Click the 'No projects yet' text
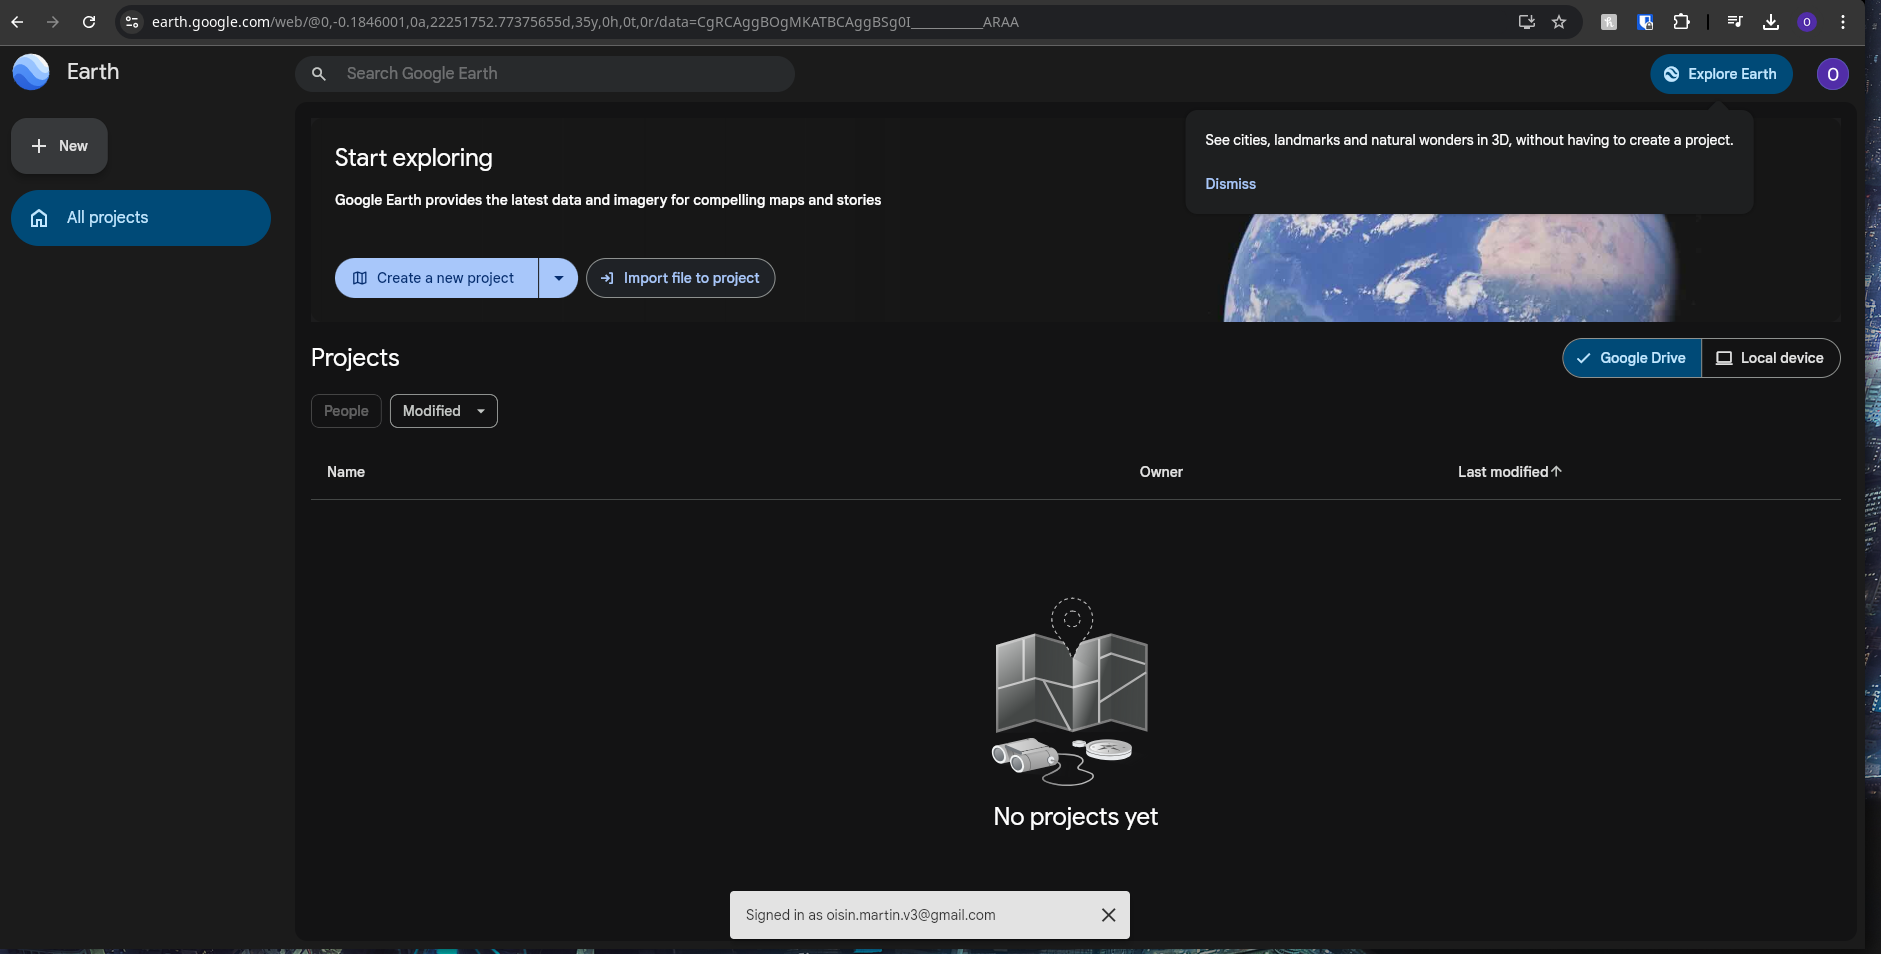 pos(1076,817)
